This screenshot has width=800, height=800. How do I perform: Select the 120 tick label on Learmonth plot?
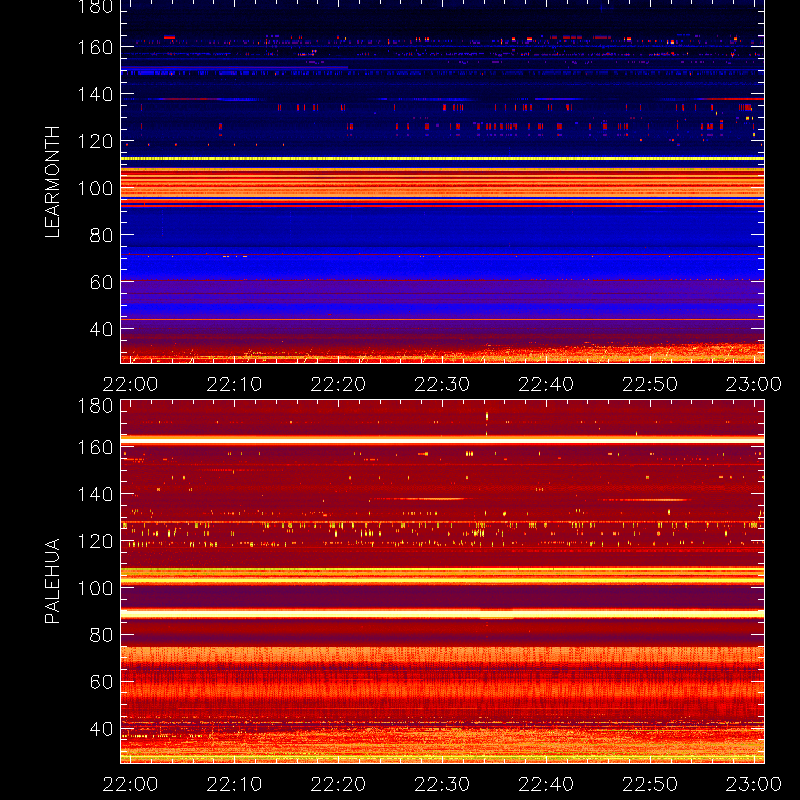pos(95,141)
